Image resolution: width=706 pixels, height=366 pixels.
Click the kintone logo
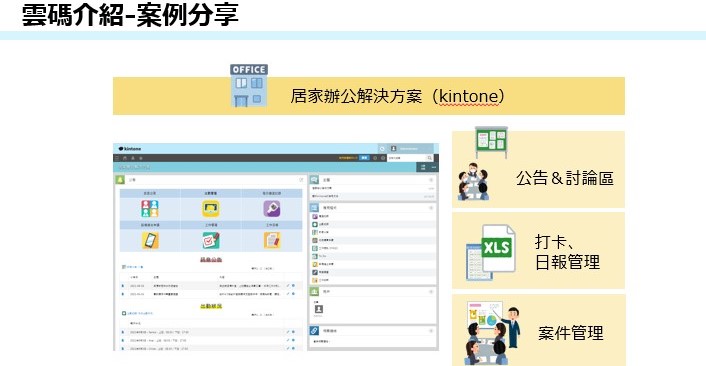130,149
